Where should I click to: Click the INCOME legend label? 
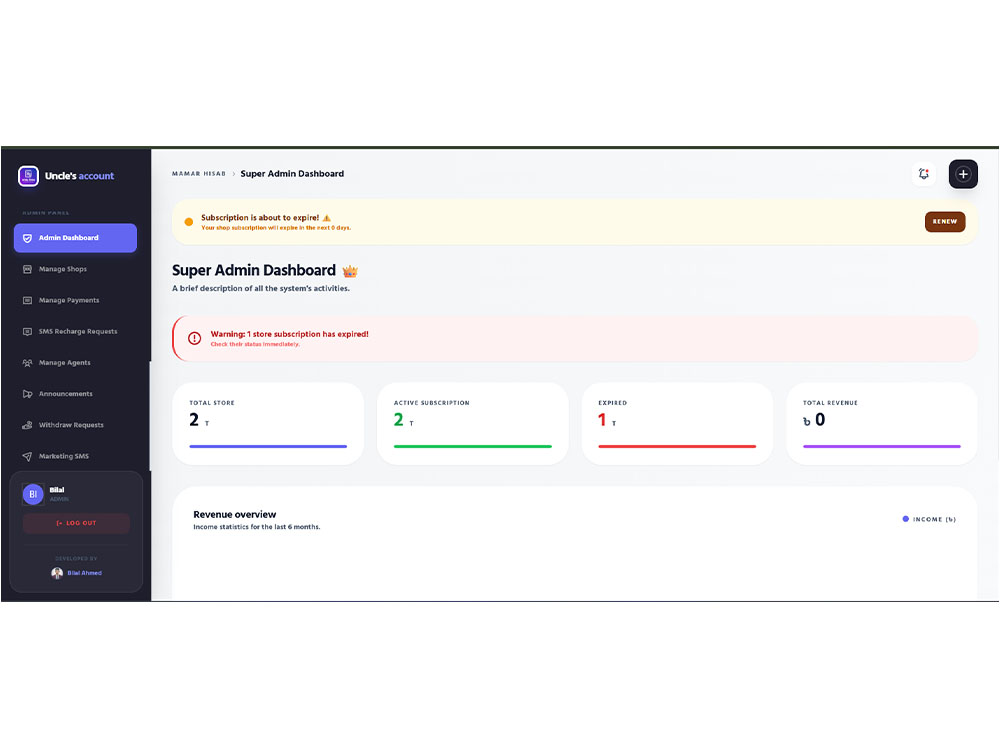point(934,519)
